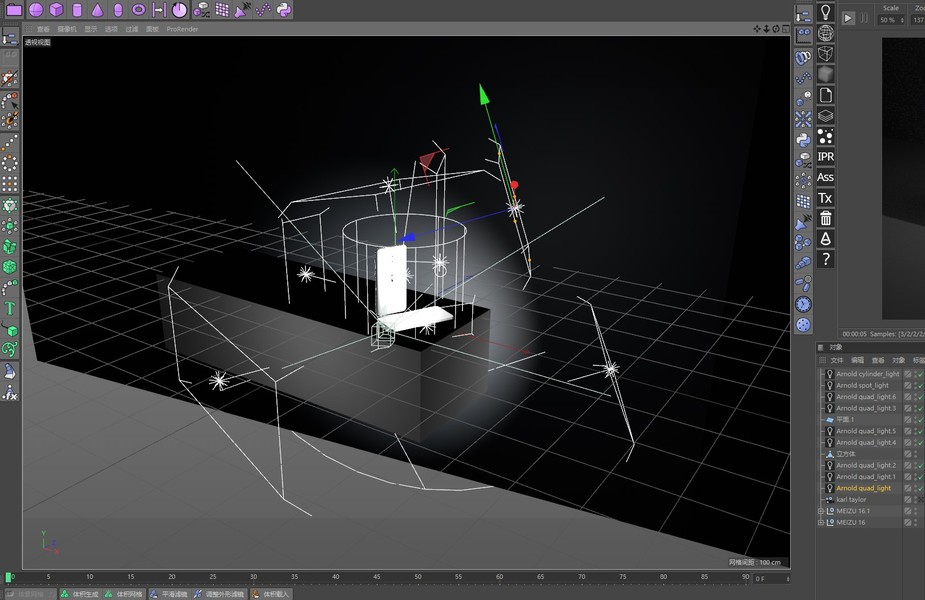The height and width of the screenshot is (600, 925).
Task: Select the purple torus field icon
Action: point(139,9)
